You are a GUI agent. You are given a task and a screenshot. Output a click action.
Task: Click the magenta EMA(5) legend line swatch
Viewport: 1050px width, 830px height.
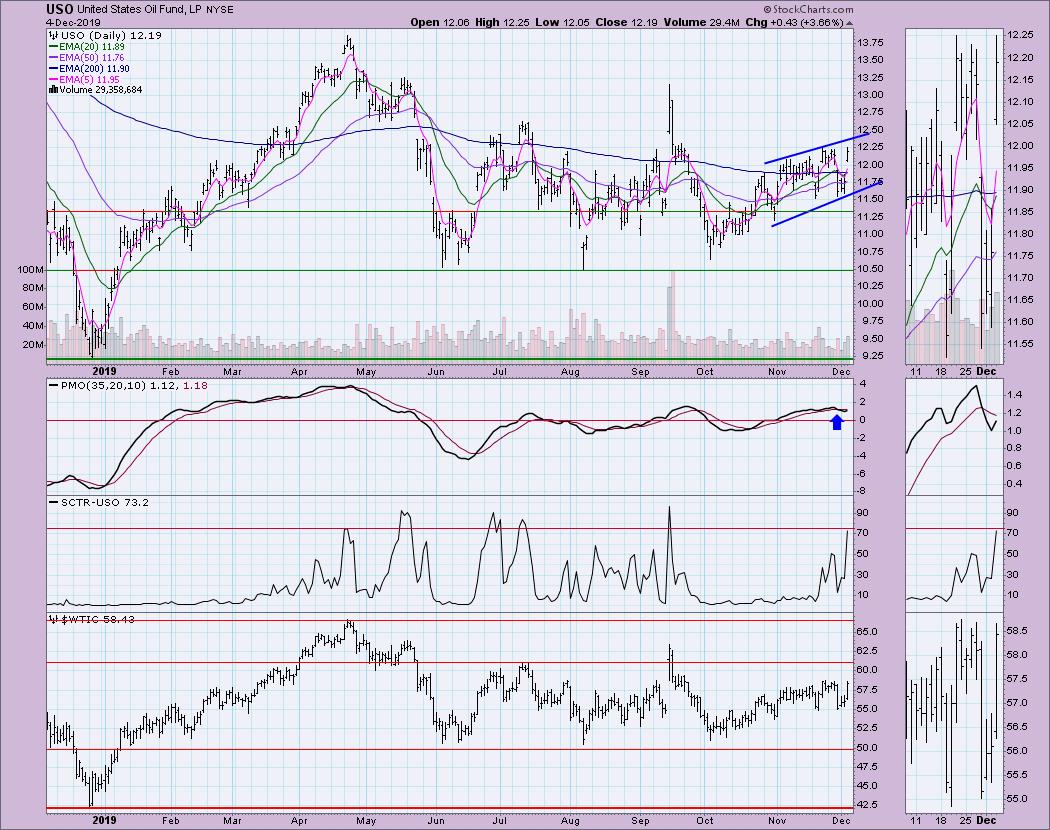(54, 79)
